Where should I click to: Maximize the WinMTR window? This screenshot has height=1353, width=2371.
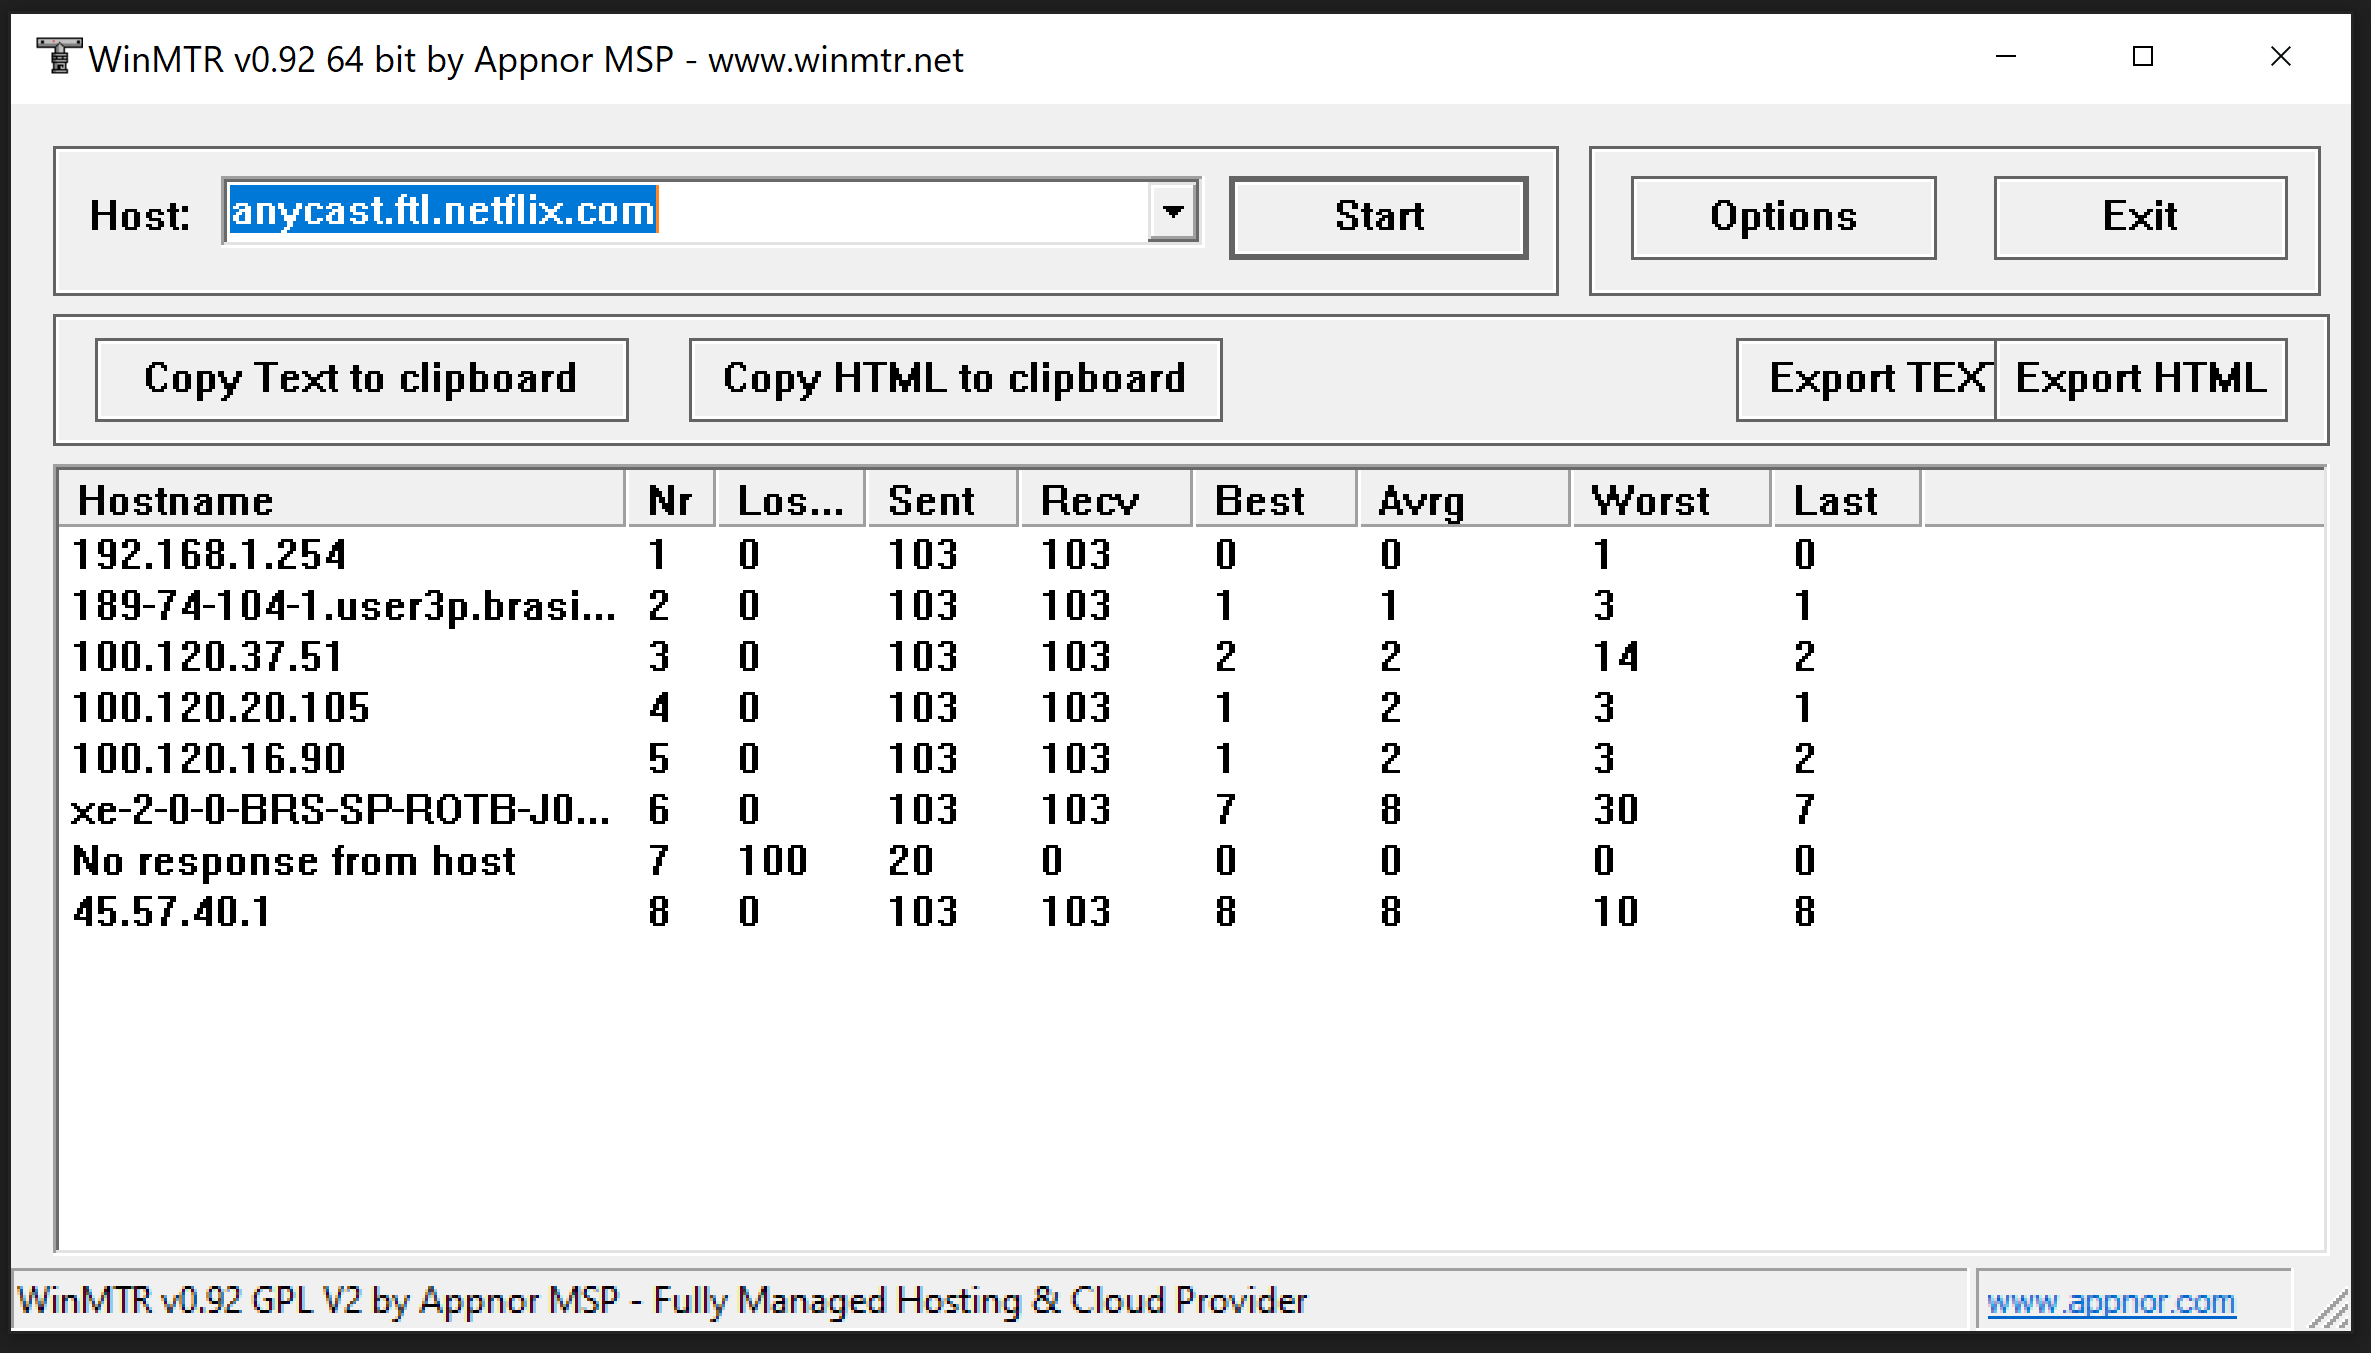pos(2143,57)
